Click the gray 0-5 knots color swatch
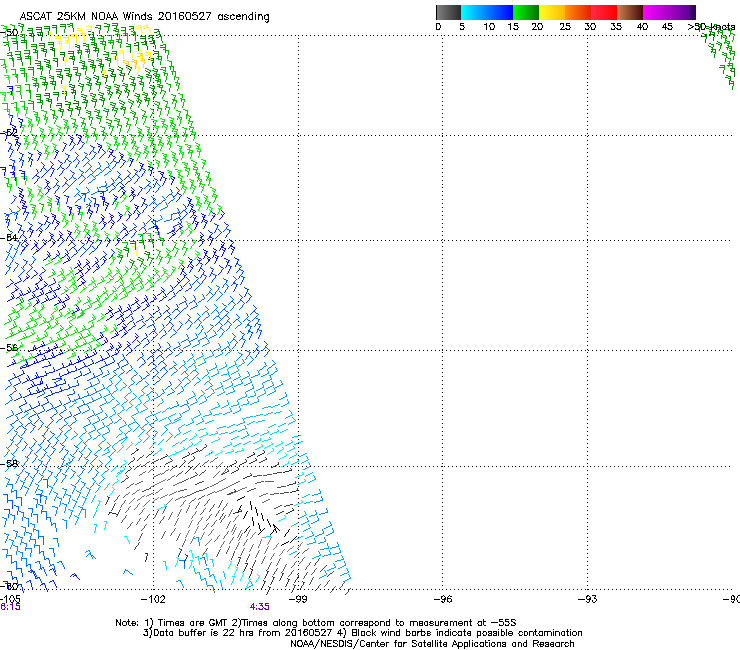 (448, 12)
